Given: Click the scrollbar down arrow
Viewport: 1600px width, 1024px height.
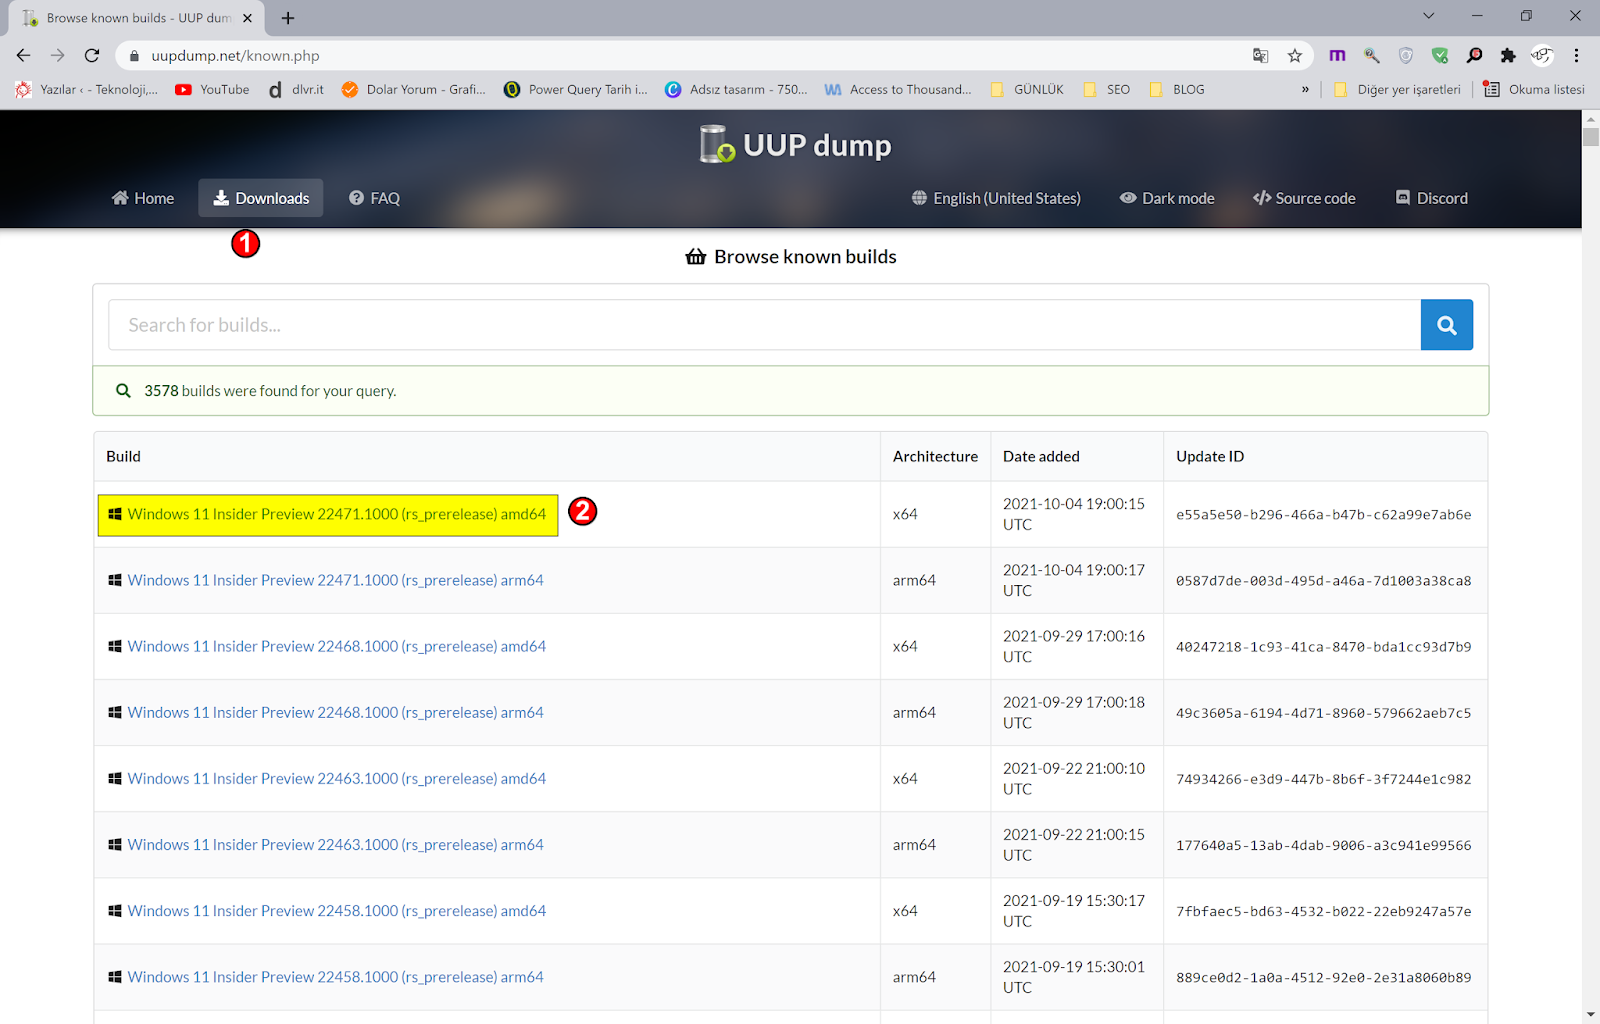Looking at the screenshot, I should coord(1590,1014).
